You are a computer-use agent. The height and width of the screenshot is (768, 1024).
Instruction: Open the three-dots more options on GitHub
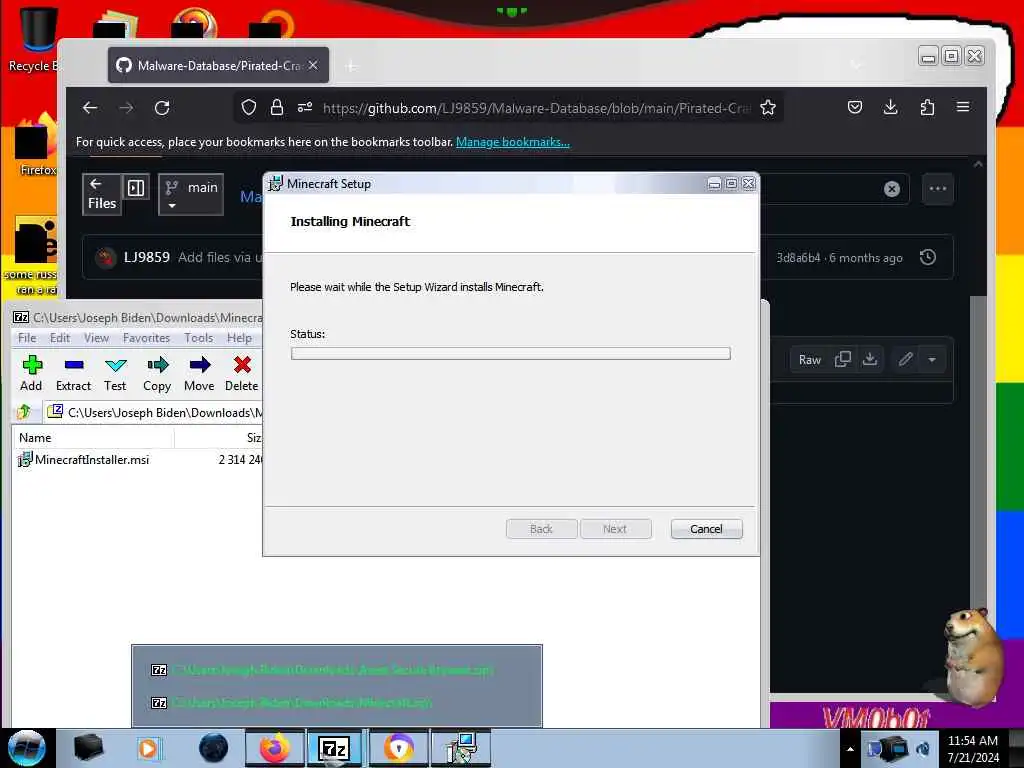(938, 189)
